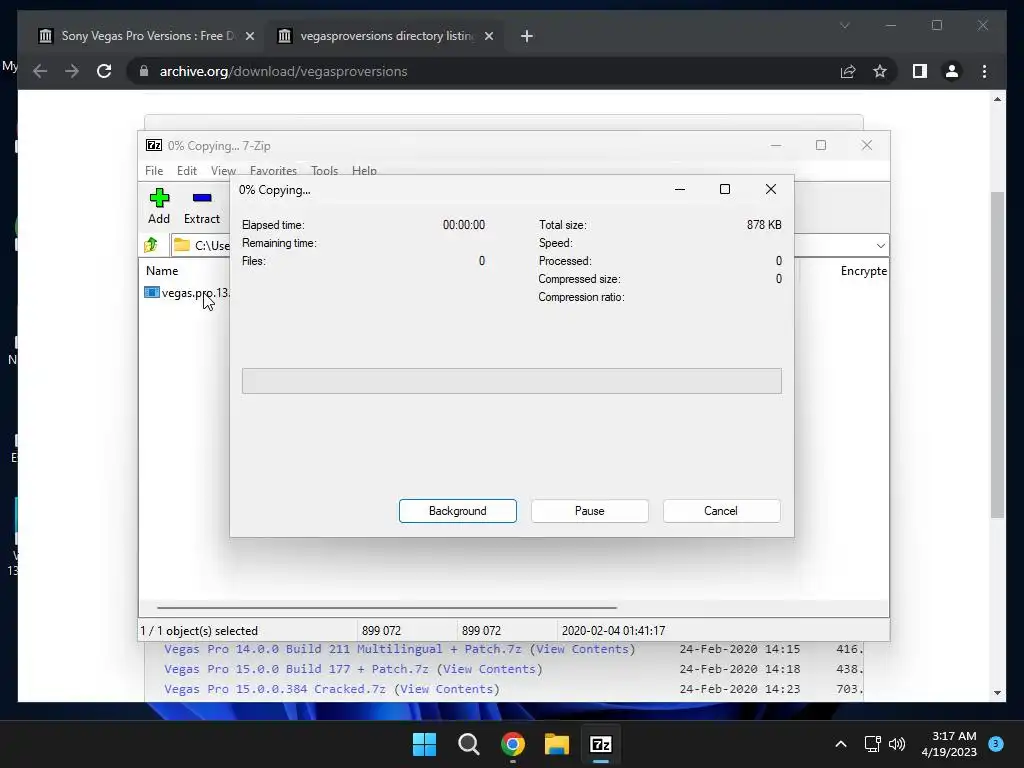1024x768 pixels.
Task: Open the taskbar clock and date
Action: click(949, 744)
